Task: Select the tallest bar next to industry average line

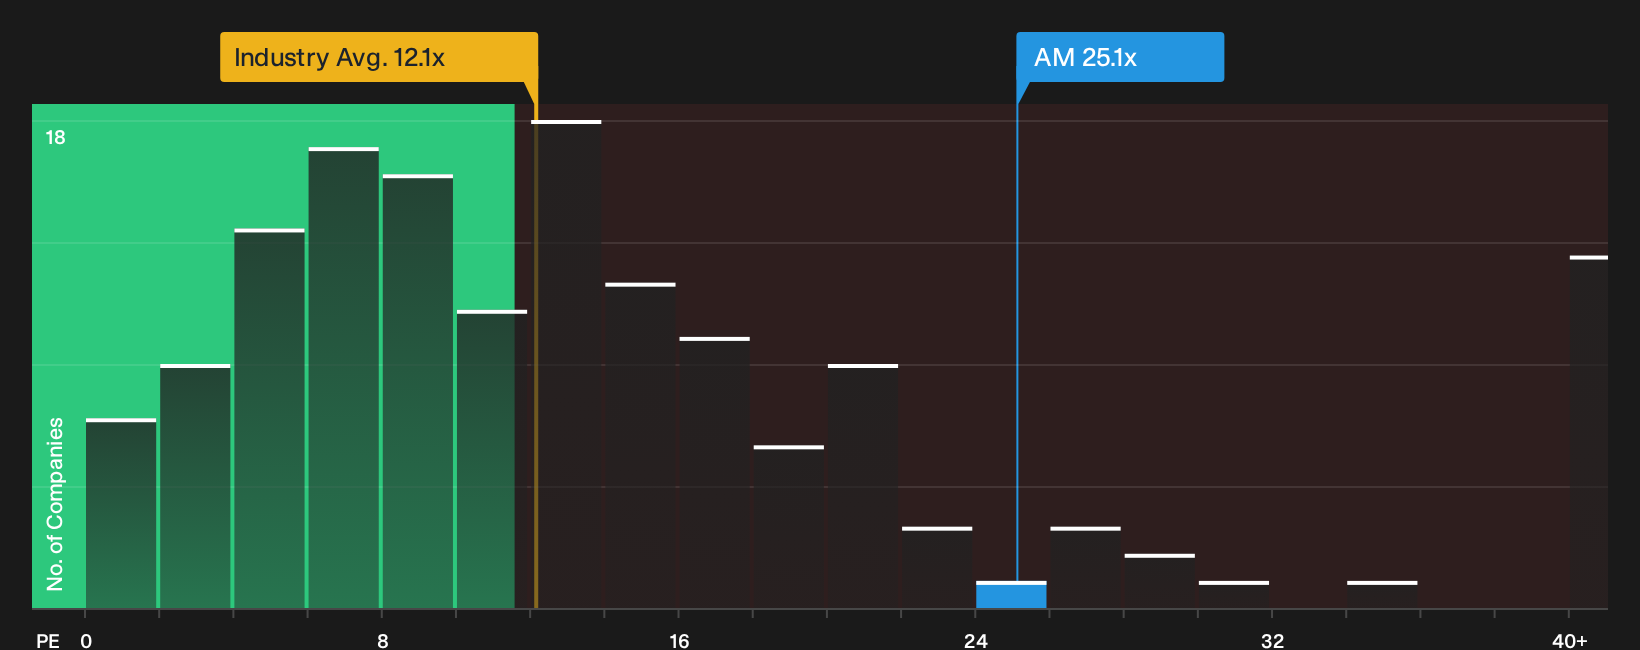Action: click(x=566, y=364)
